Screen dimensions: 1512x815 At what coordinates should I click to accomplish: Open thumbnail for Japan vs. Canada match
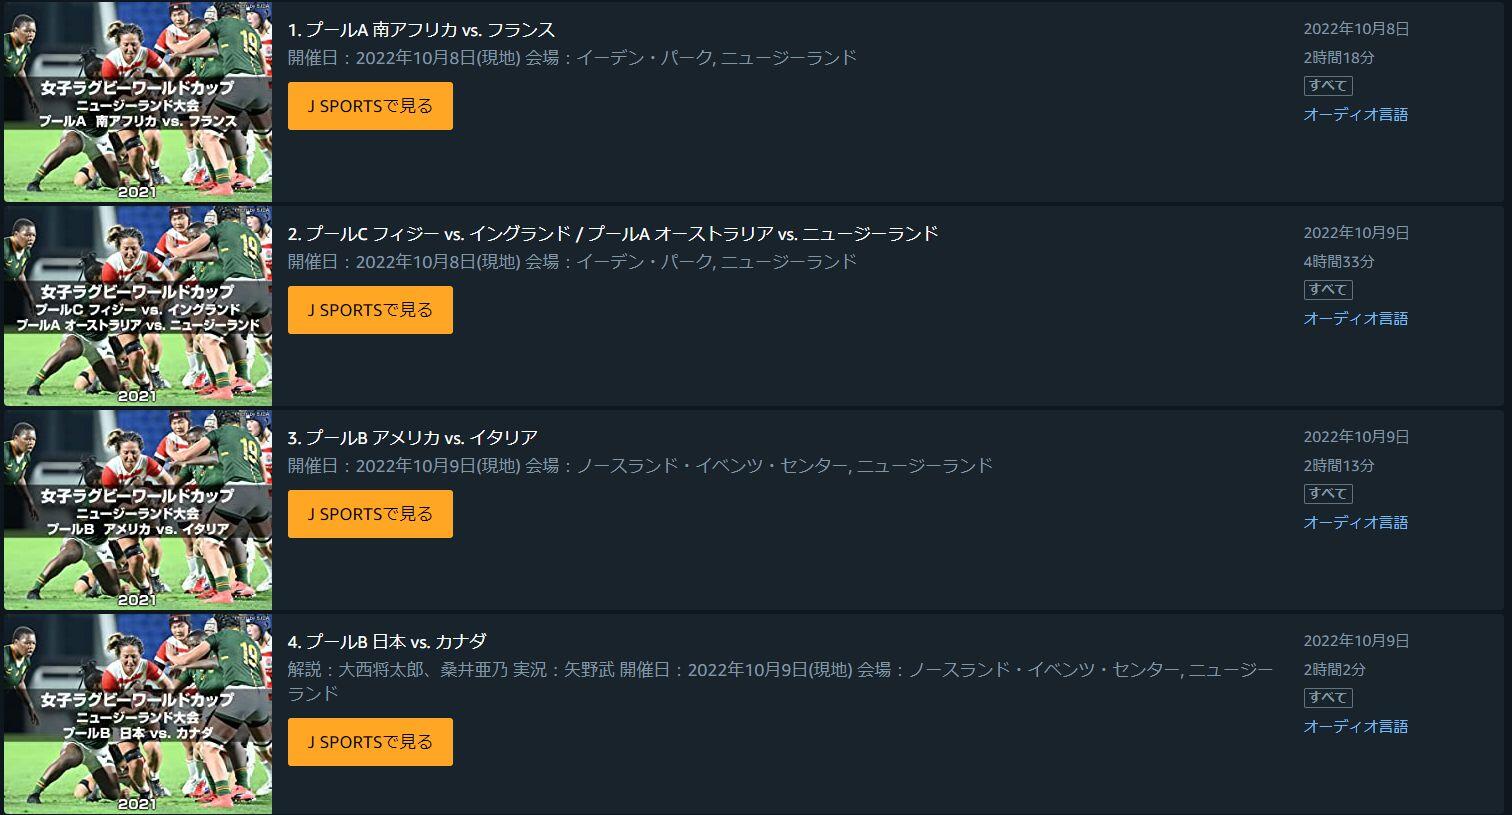click(138, 714)
